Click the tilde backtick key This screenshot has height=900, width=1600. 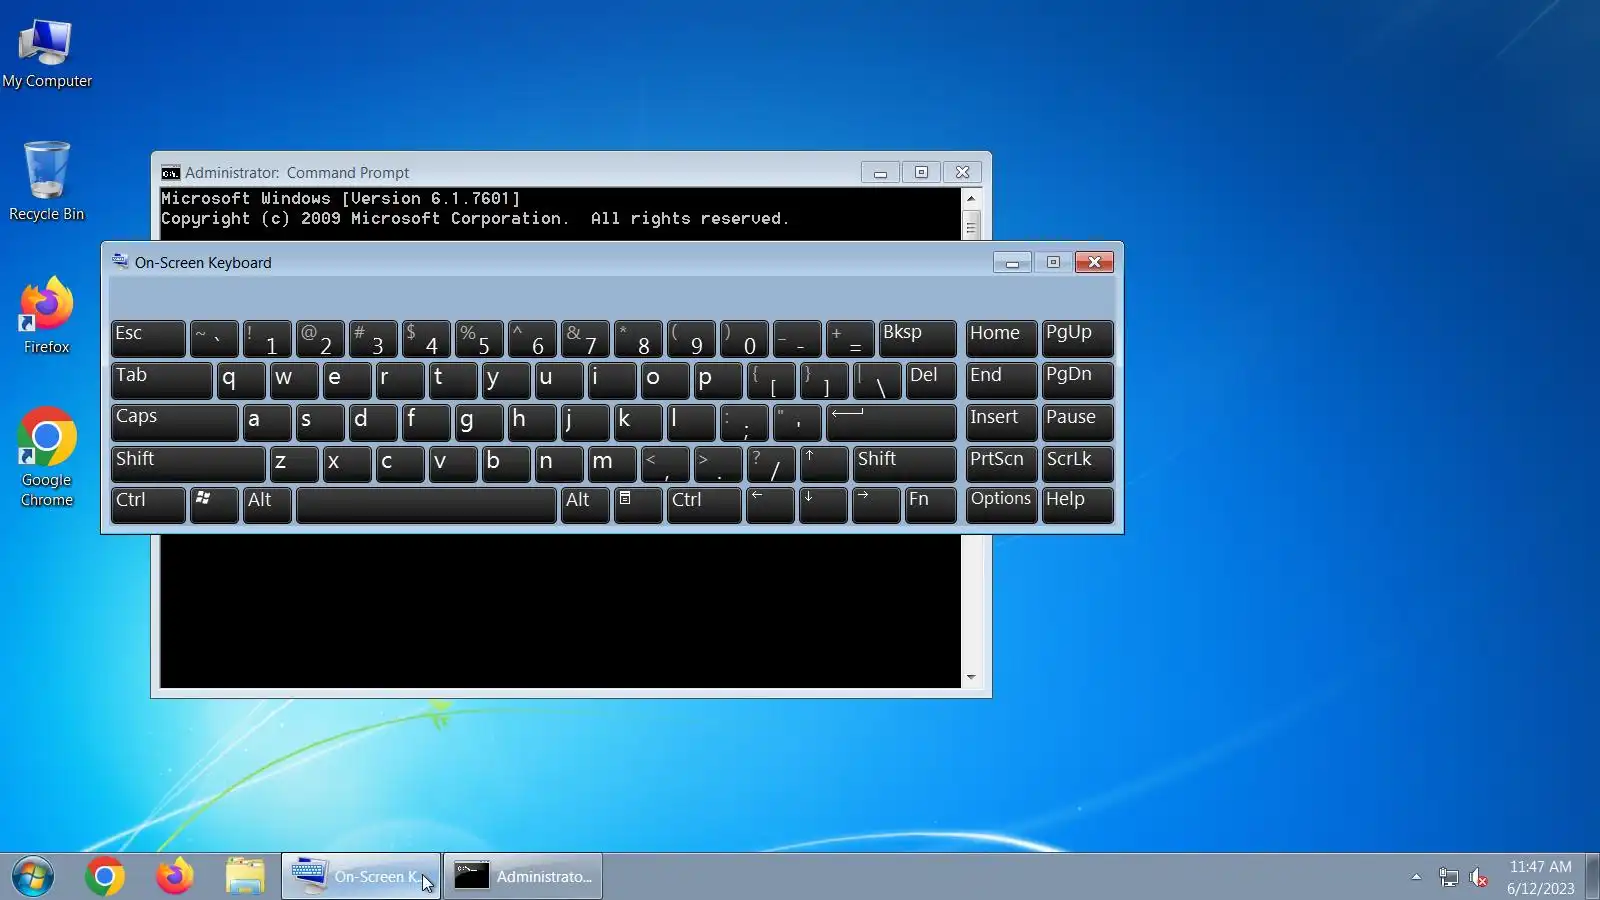(x=214, y=339)
